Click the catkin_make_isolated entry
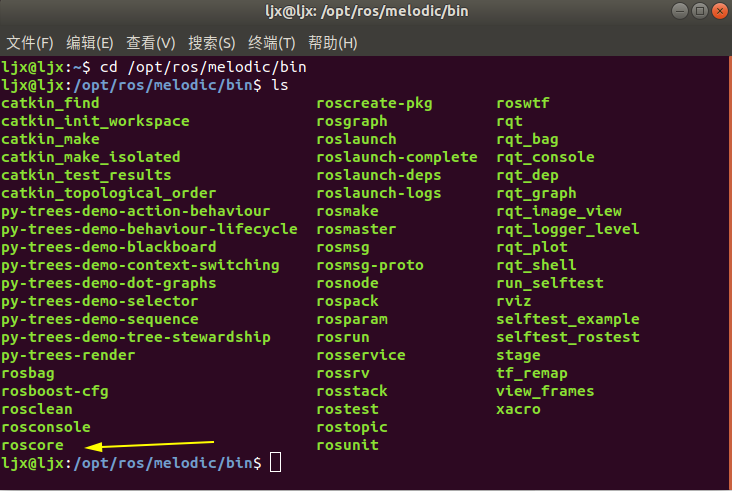This screenshot has width=732, height=491. [91, 157]
